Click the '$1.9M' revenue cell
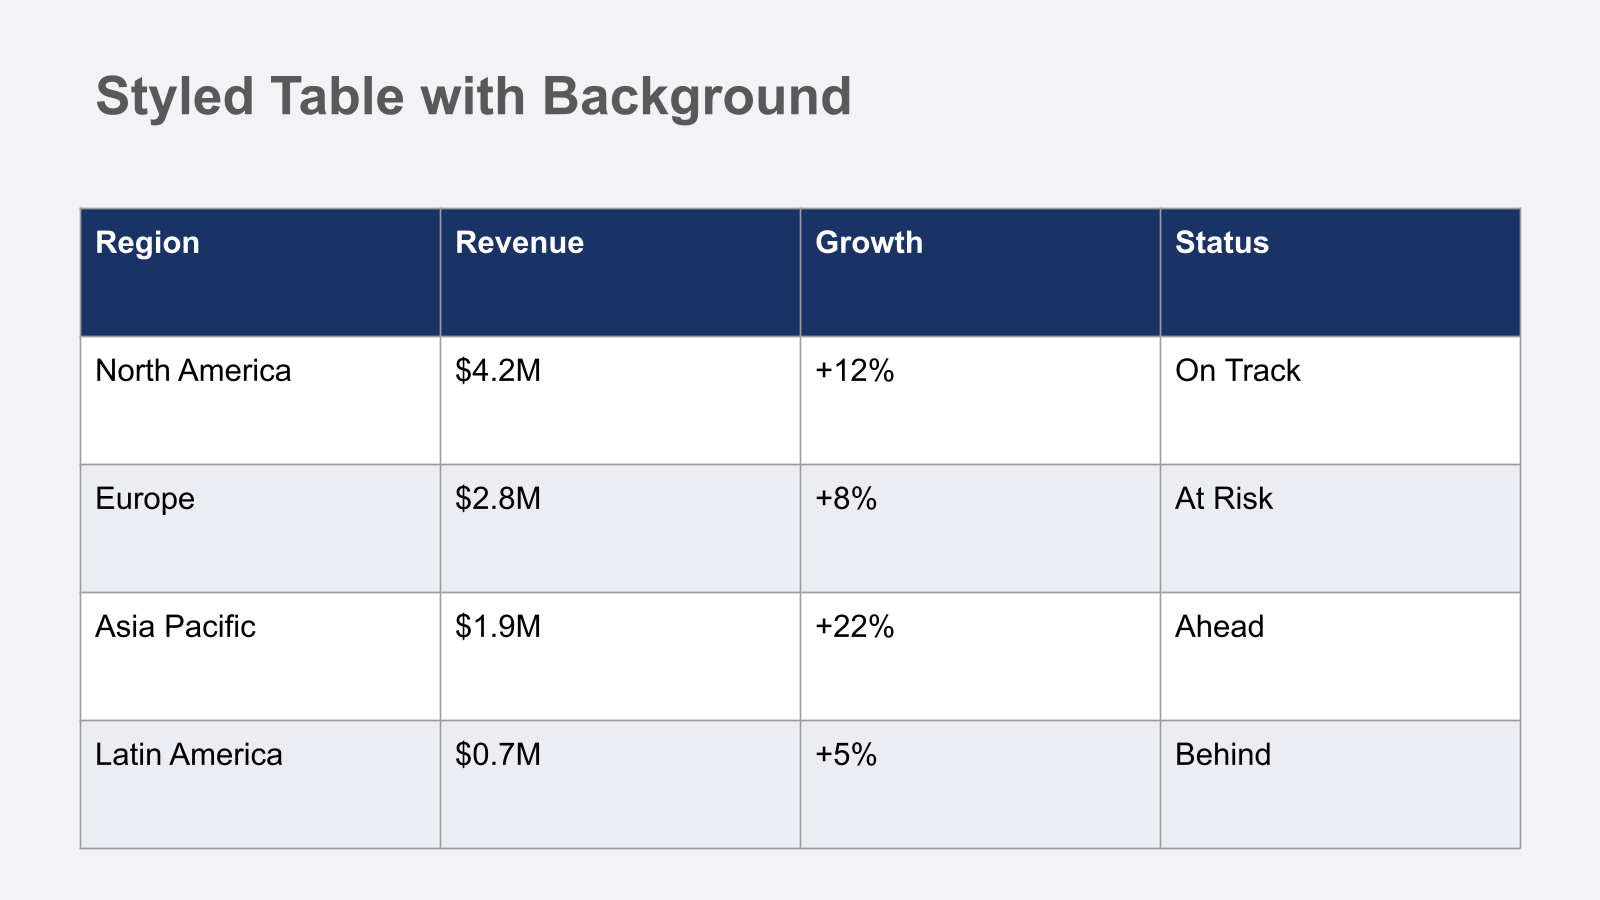Screen dimensions: 1600x900 620,656
